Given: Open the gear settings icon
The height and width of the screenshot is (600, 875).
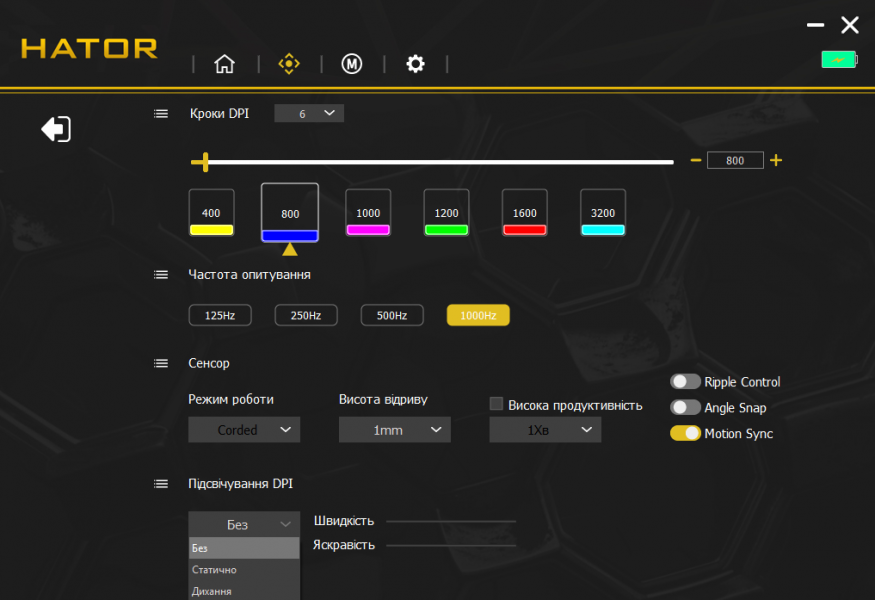Looking at the screenshot, I should [x=415, y=64].
